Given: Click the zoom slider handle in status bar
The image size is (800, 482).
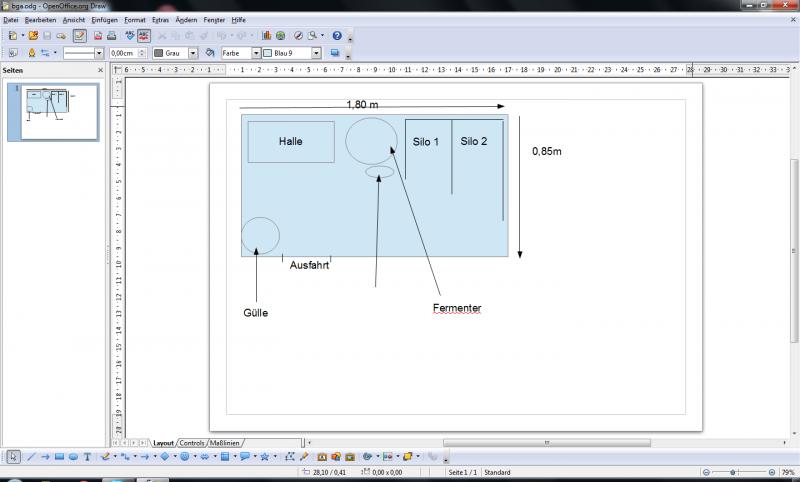Looking at the screenshot, I should 734,471.
